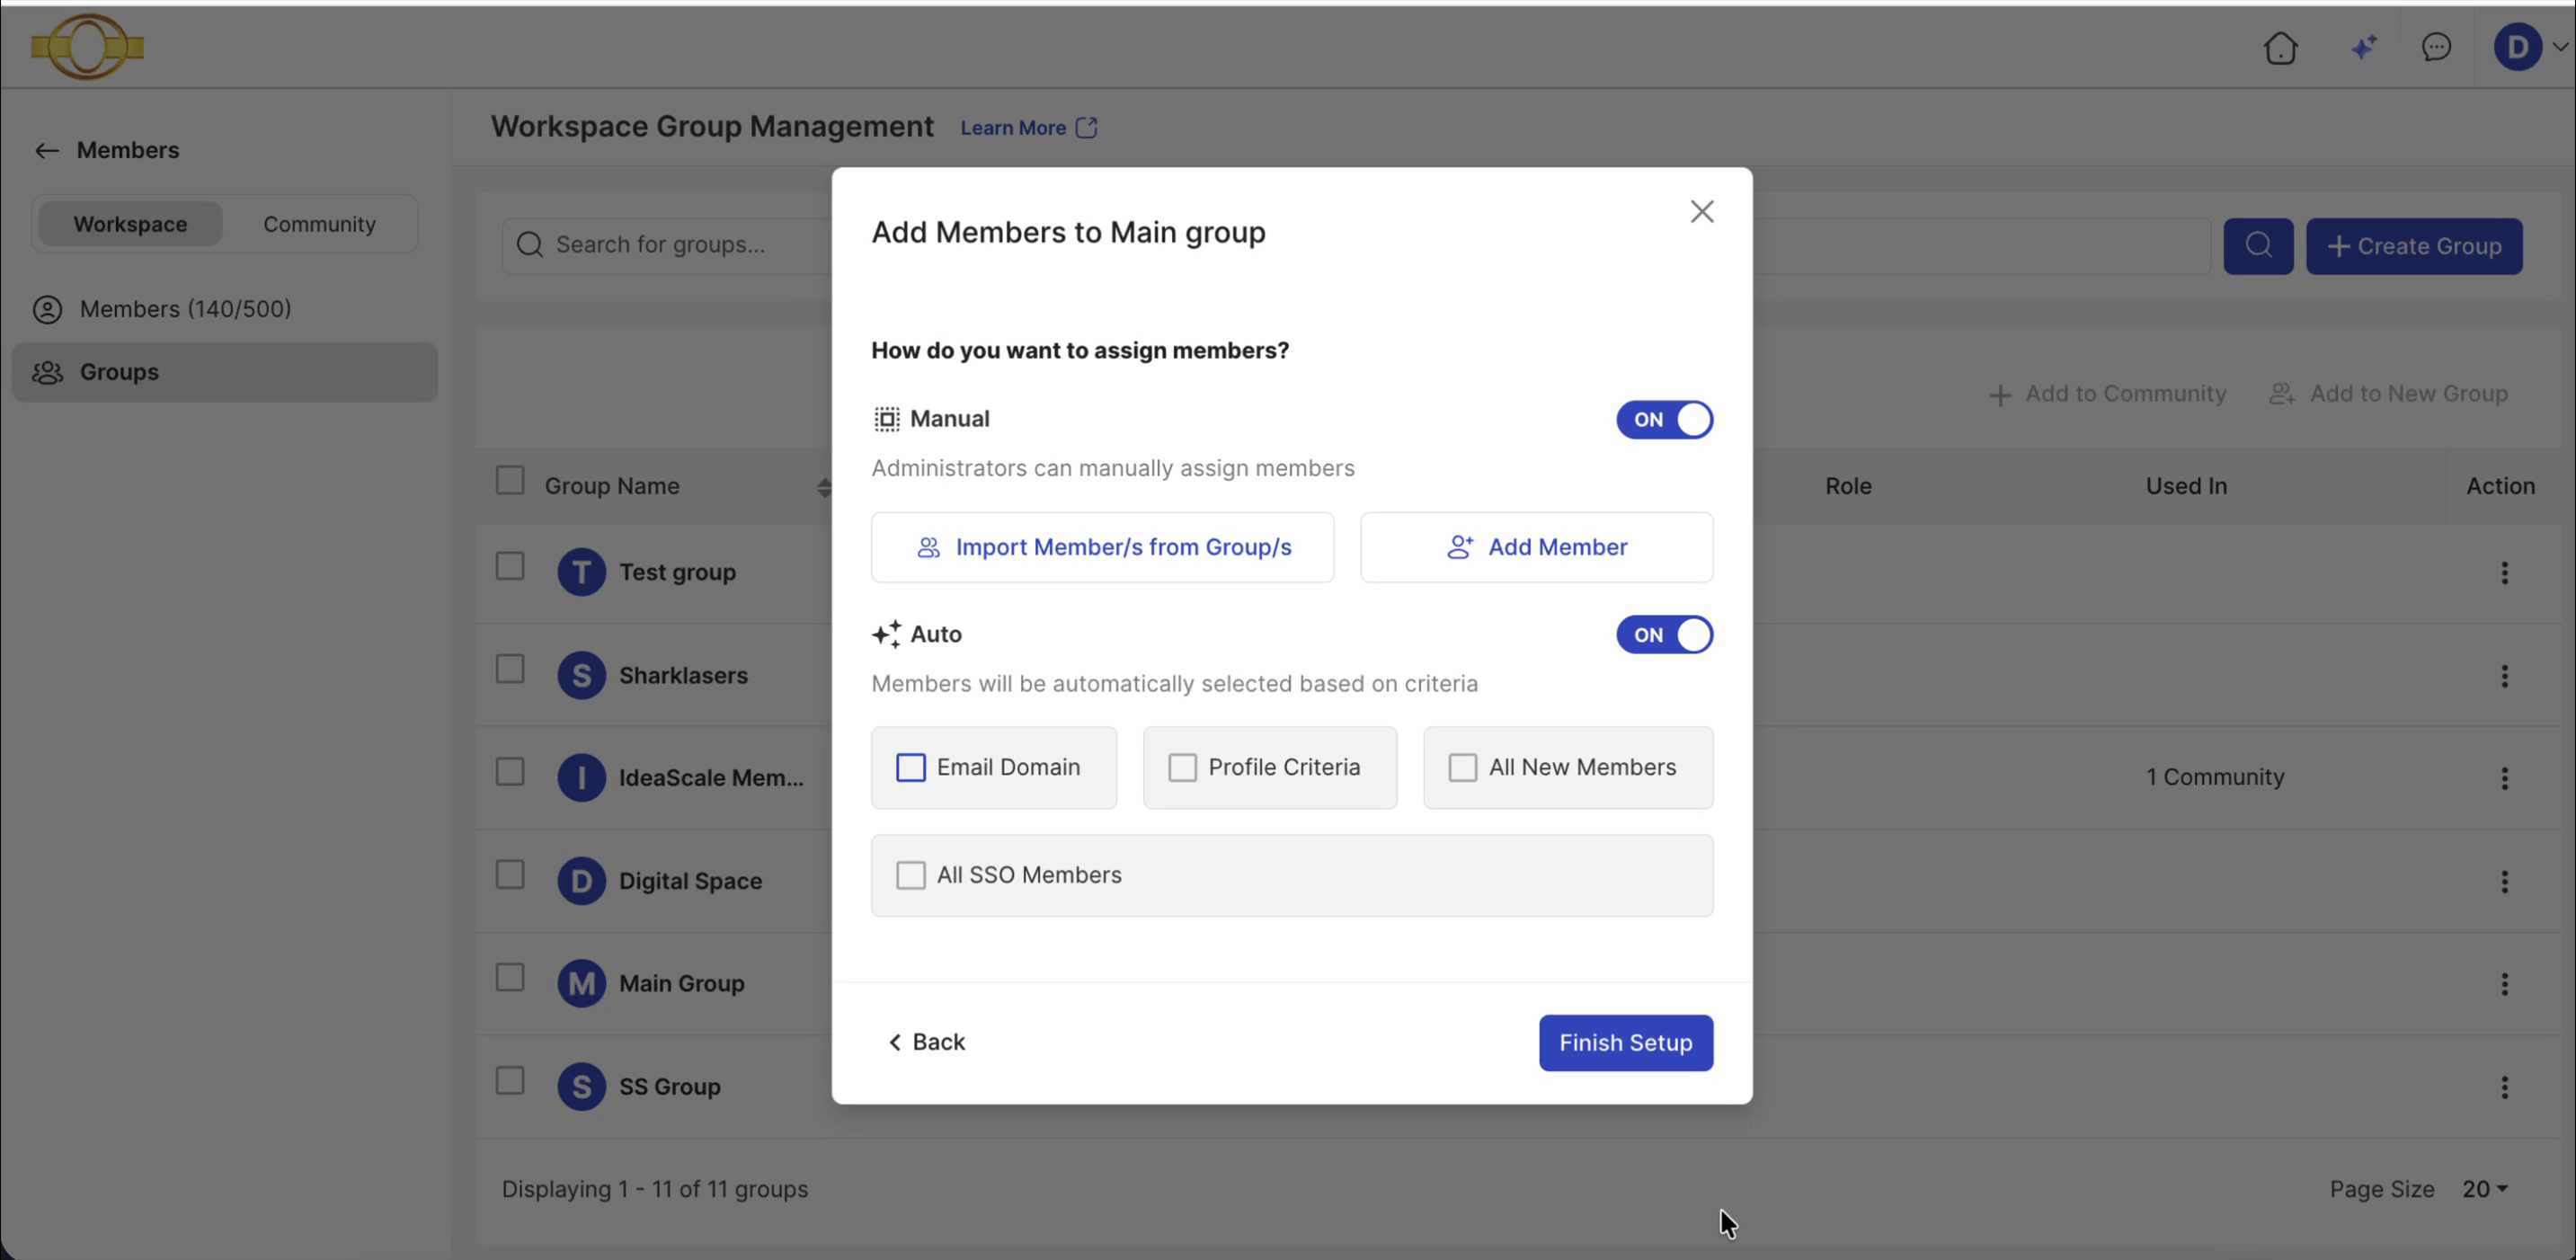2576x1260 pixels.
Task: Check the Digital Space row checkbox
Action: [x=510, y=875]
